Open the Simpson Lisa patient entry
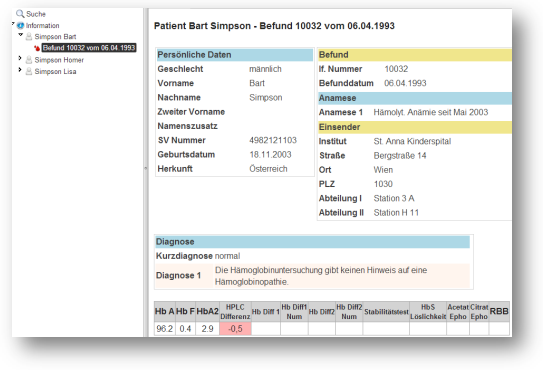 (55, 71)
